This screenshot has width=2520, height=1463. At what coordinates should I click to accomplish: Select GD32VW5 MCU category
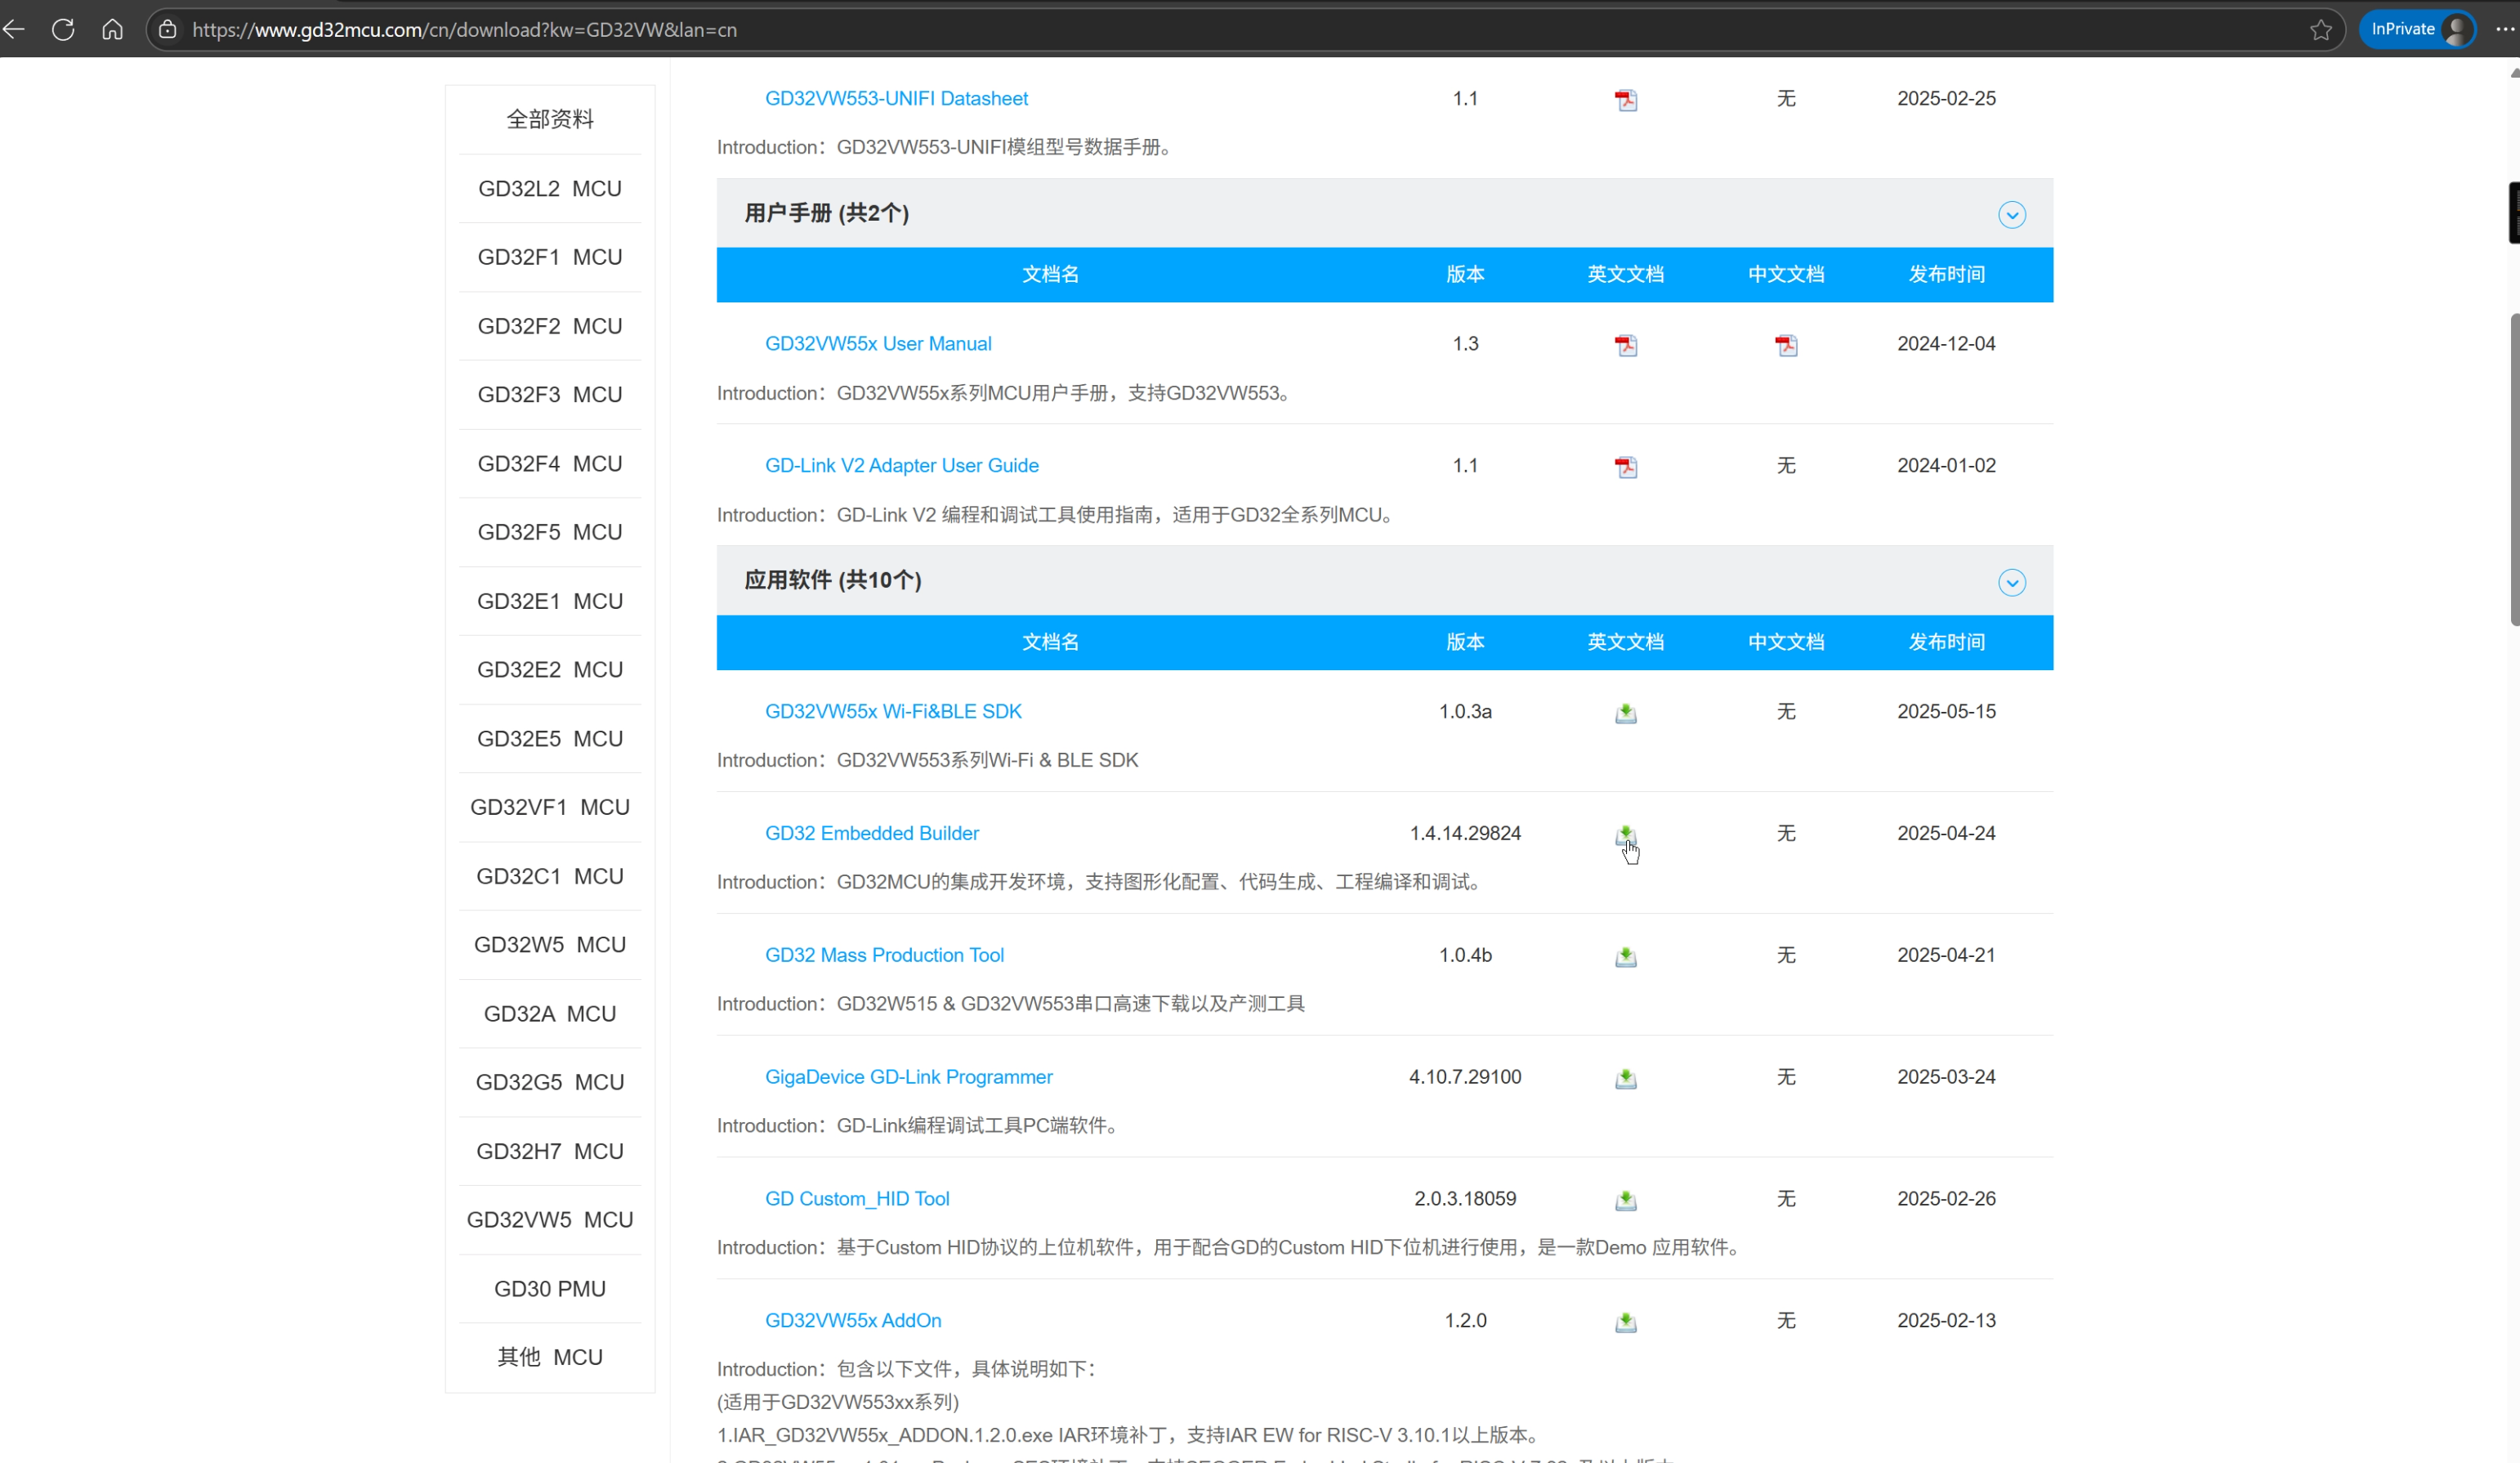click(550, 1220)
